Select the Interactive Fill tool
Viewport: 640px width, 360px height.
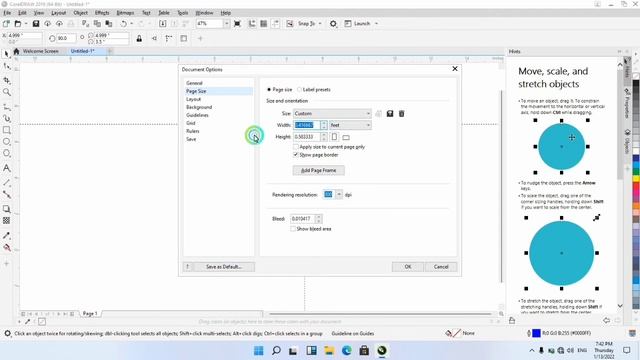point(7,247)
